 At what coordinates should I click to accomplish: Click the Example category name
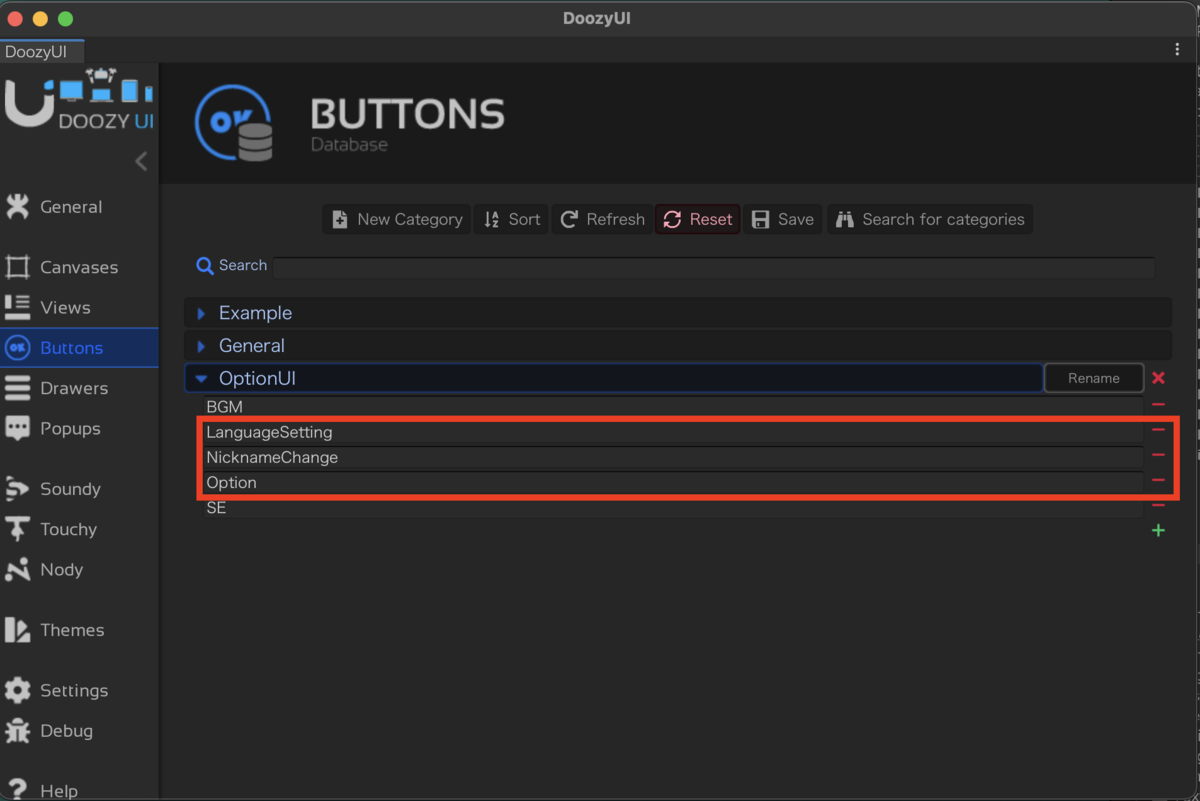click(255, 313)
